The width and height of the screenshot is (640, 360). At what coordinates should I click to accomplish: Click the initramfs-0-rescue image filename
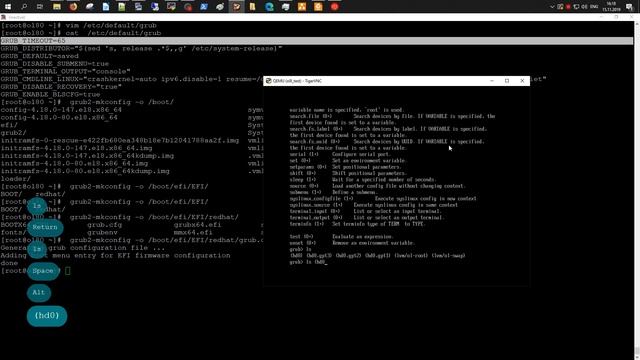point(120,140)
